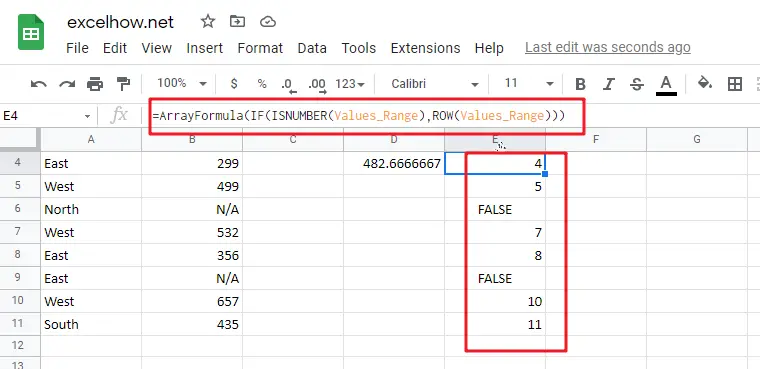This screenshot has height=369, width=760.
Task: Open the Tools menu
Action: tap(359, 48)
